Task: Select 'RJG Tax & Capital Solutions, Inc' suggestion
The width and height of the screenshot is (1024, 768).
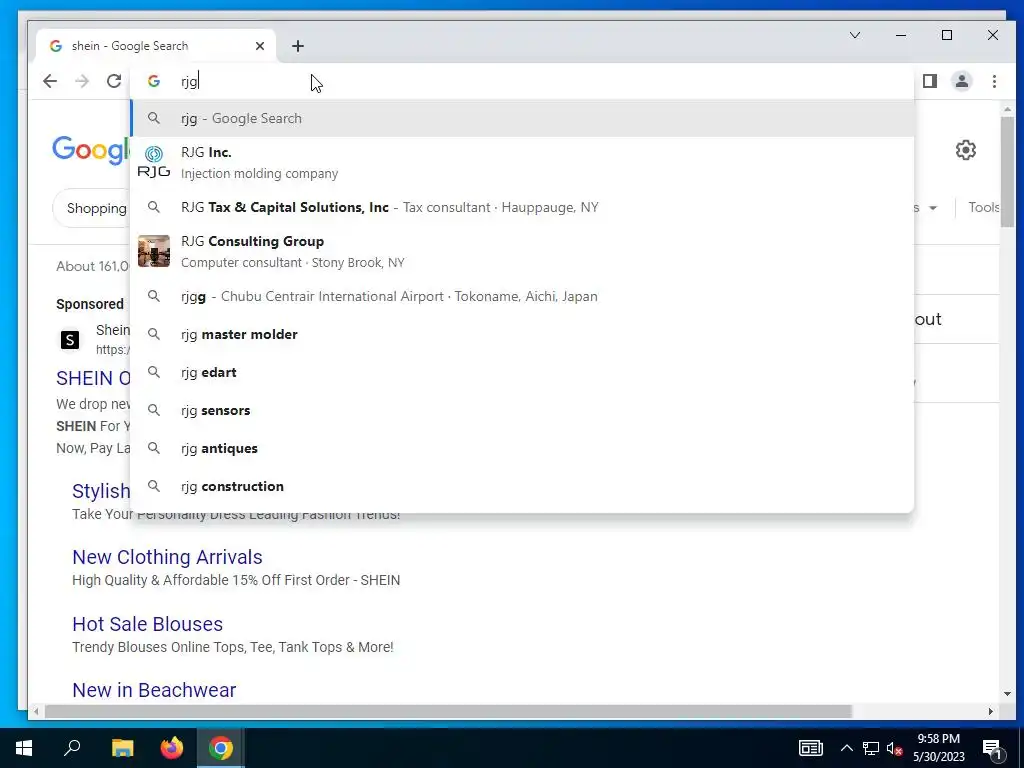Action: pos(522,207)
